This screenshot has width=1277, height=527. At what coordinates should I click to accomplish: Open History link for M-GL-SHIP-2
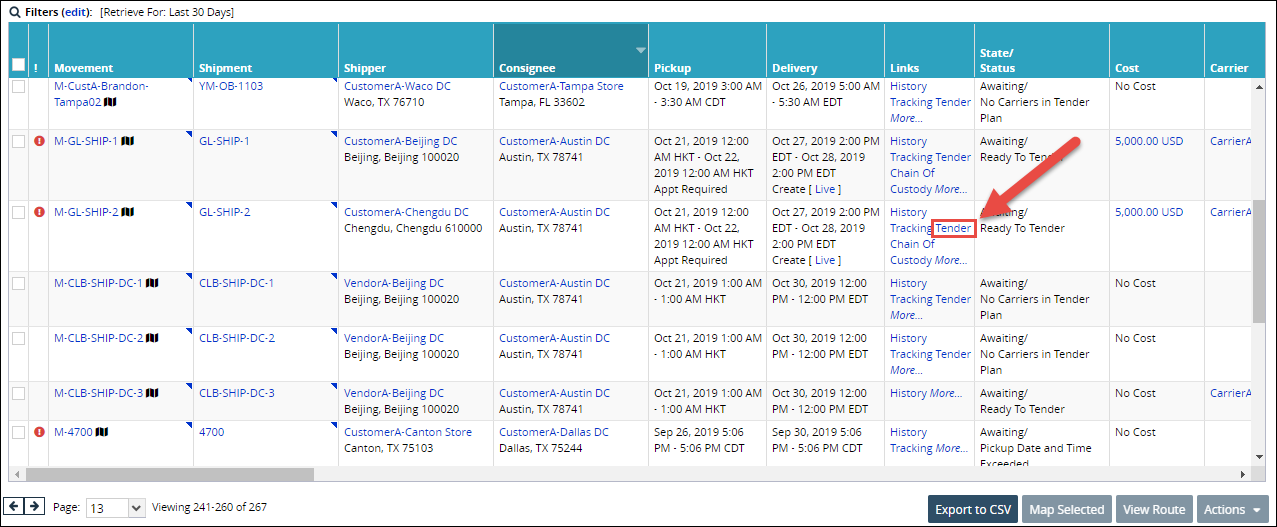pos(909,212)
